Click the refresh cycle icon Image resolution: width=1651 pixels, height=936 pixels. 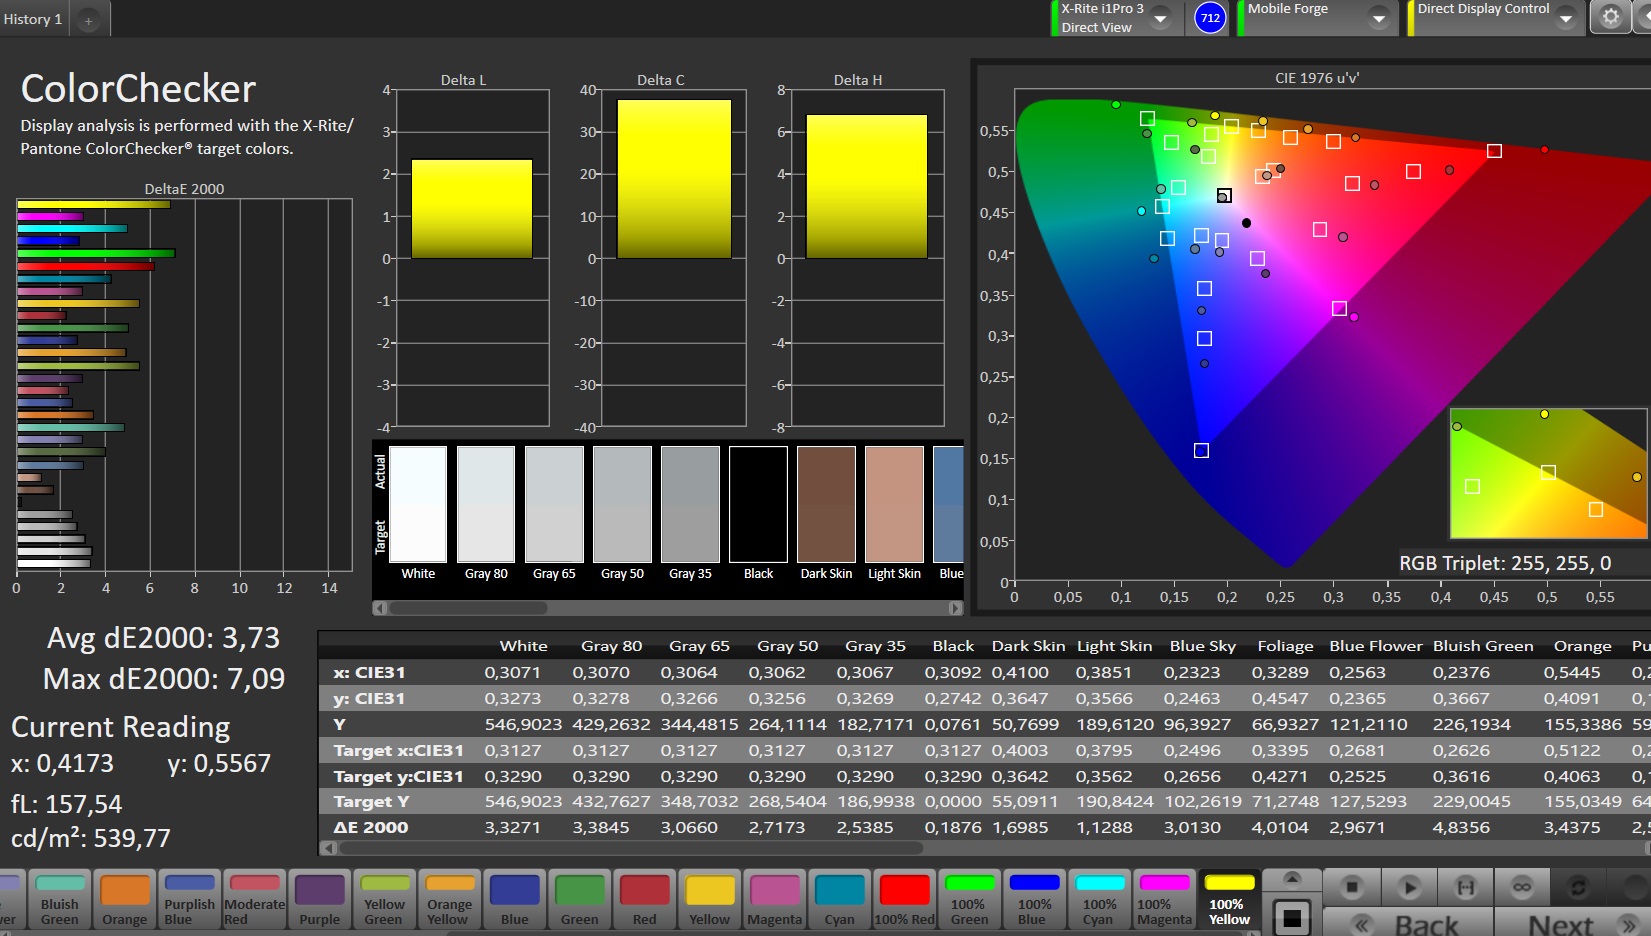tap(1578, 887)
